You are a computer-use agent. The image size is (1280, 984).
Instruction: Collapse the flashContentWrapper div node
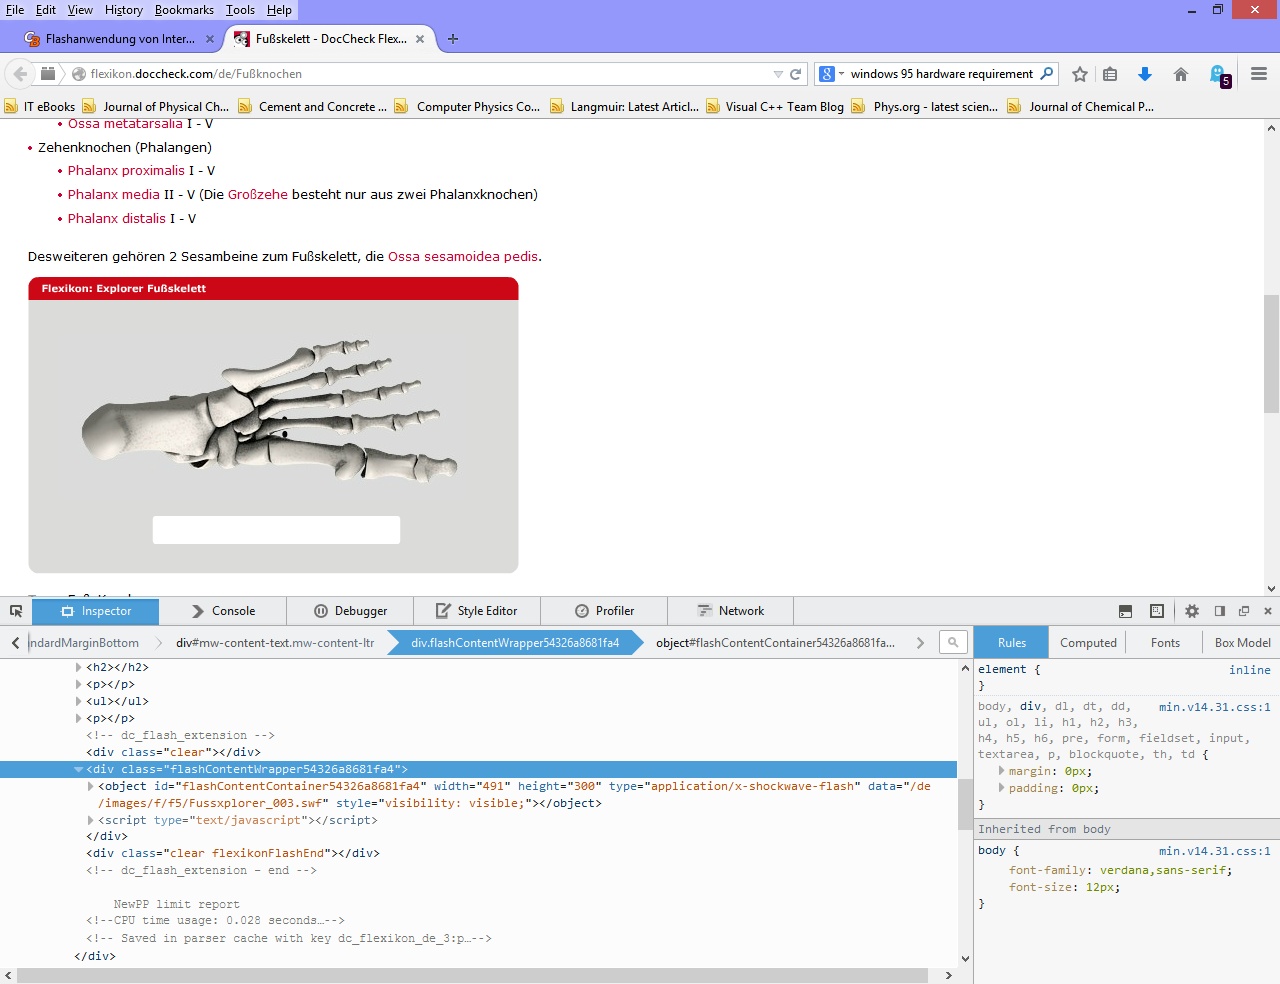pos(78,770)
